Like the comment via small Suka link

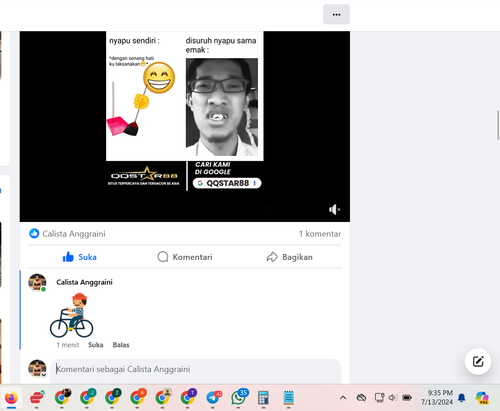click(x=96, y=345)
